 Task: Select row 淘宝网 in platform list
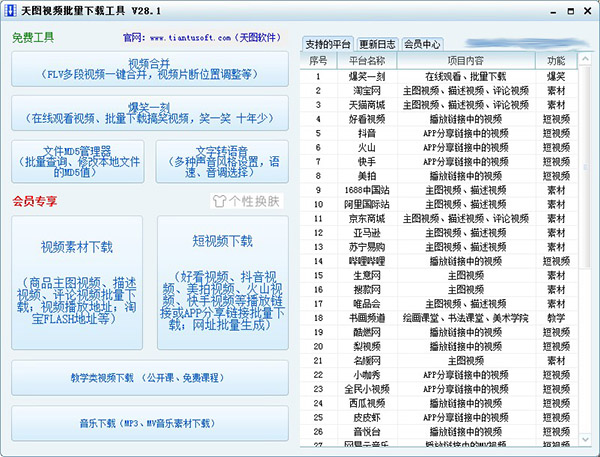(439, 91)
